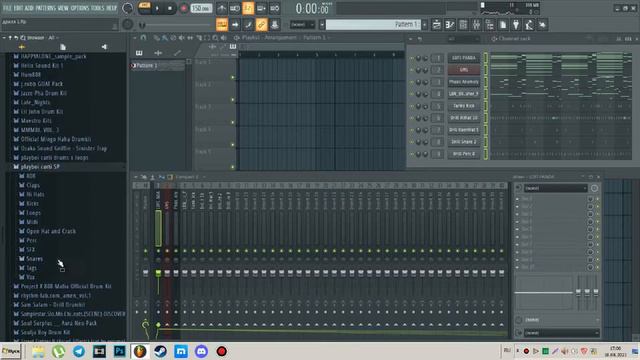Click the Drill Perc 8 channel button
The height and width of the screenshot is (360, 640).
point(464,154)
